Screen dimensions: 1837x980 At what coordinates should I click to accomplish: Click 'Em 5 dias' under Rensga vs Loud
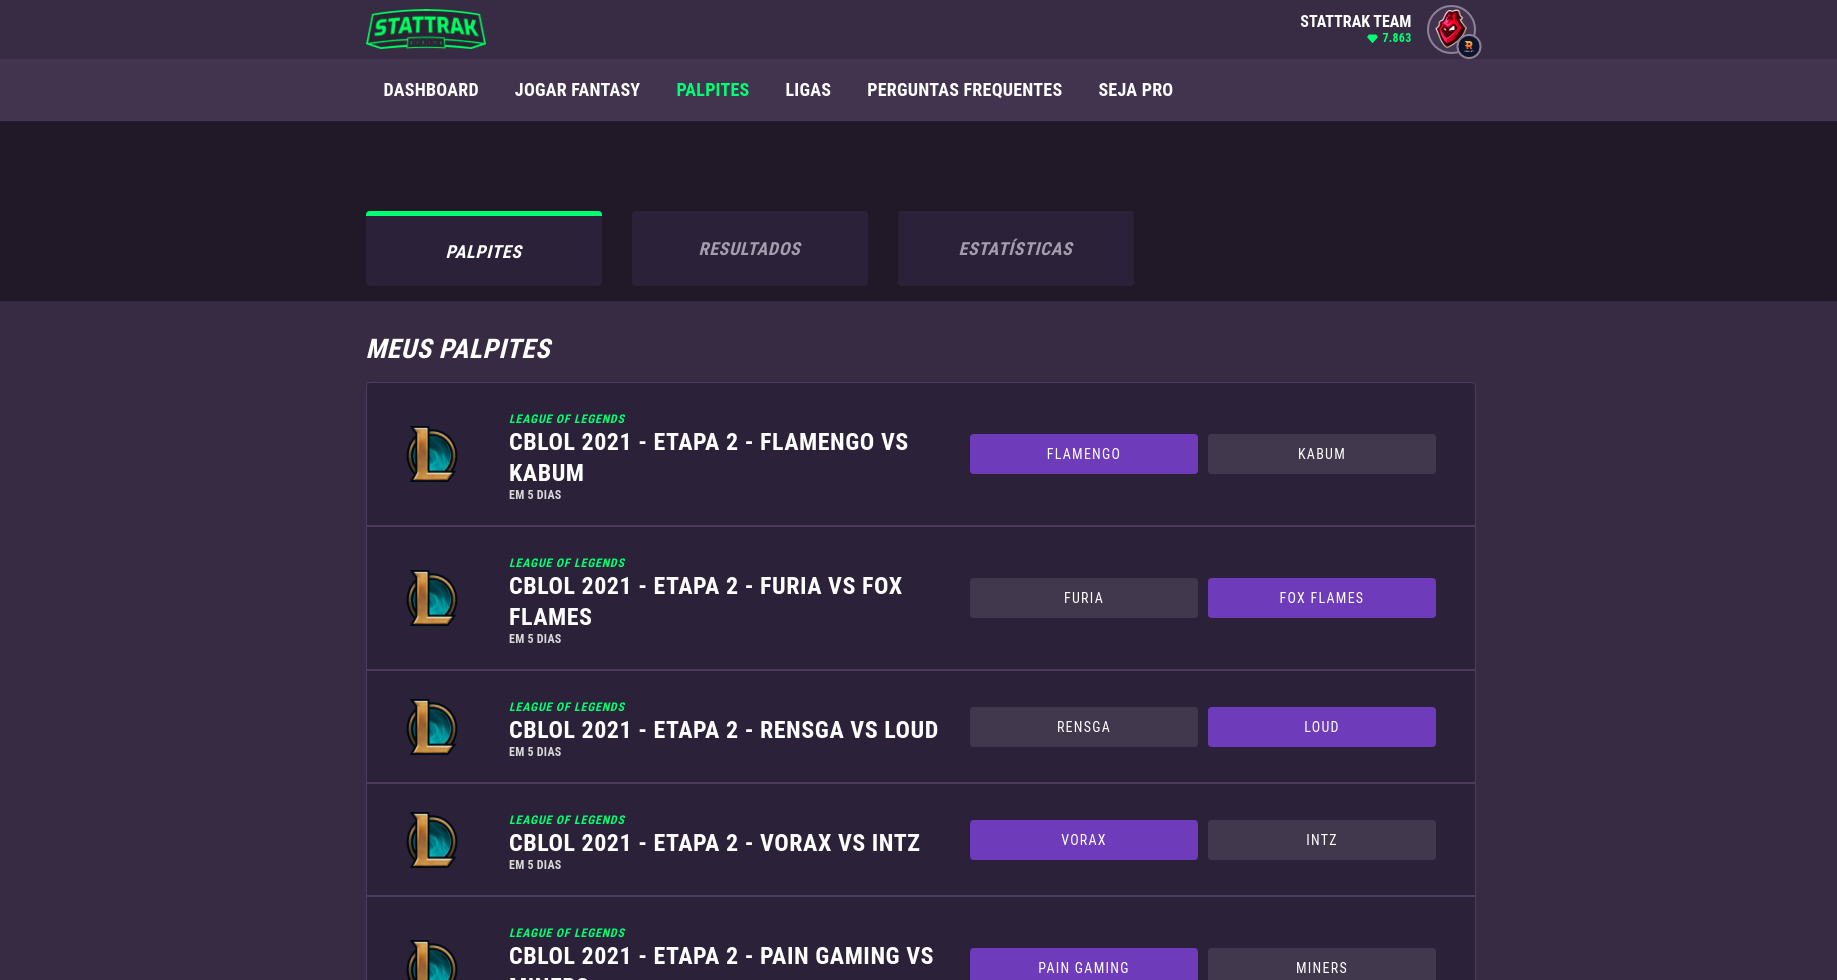[535, 752]
